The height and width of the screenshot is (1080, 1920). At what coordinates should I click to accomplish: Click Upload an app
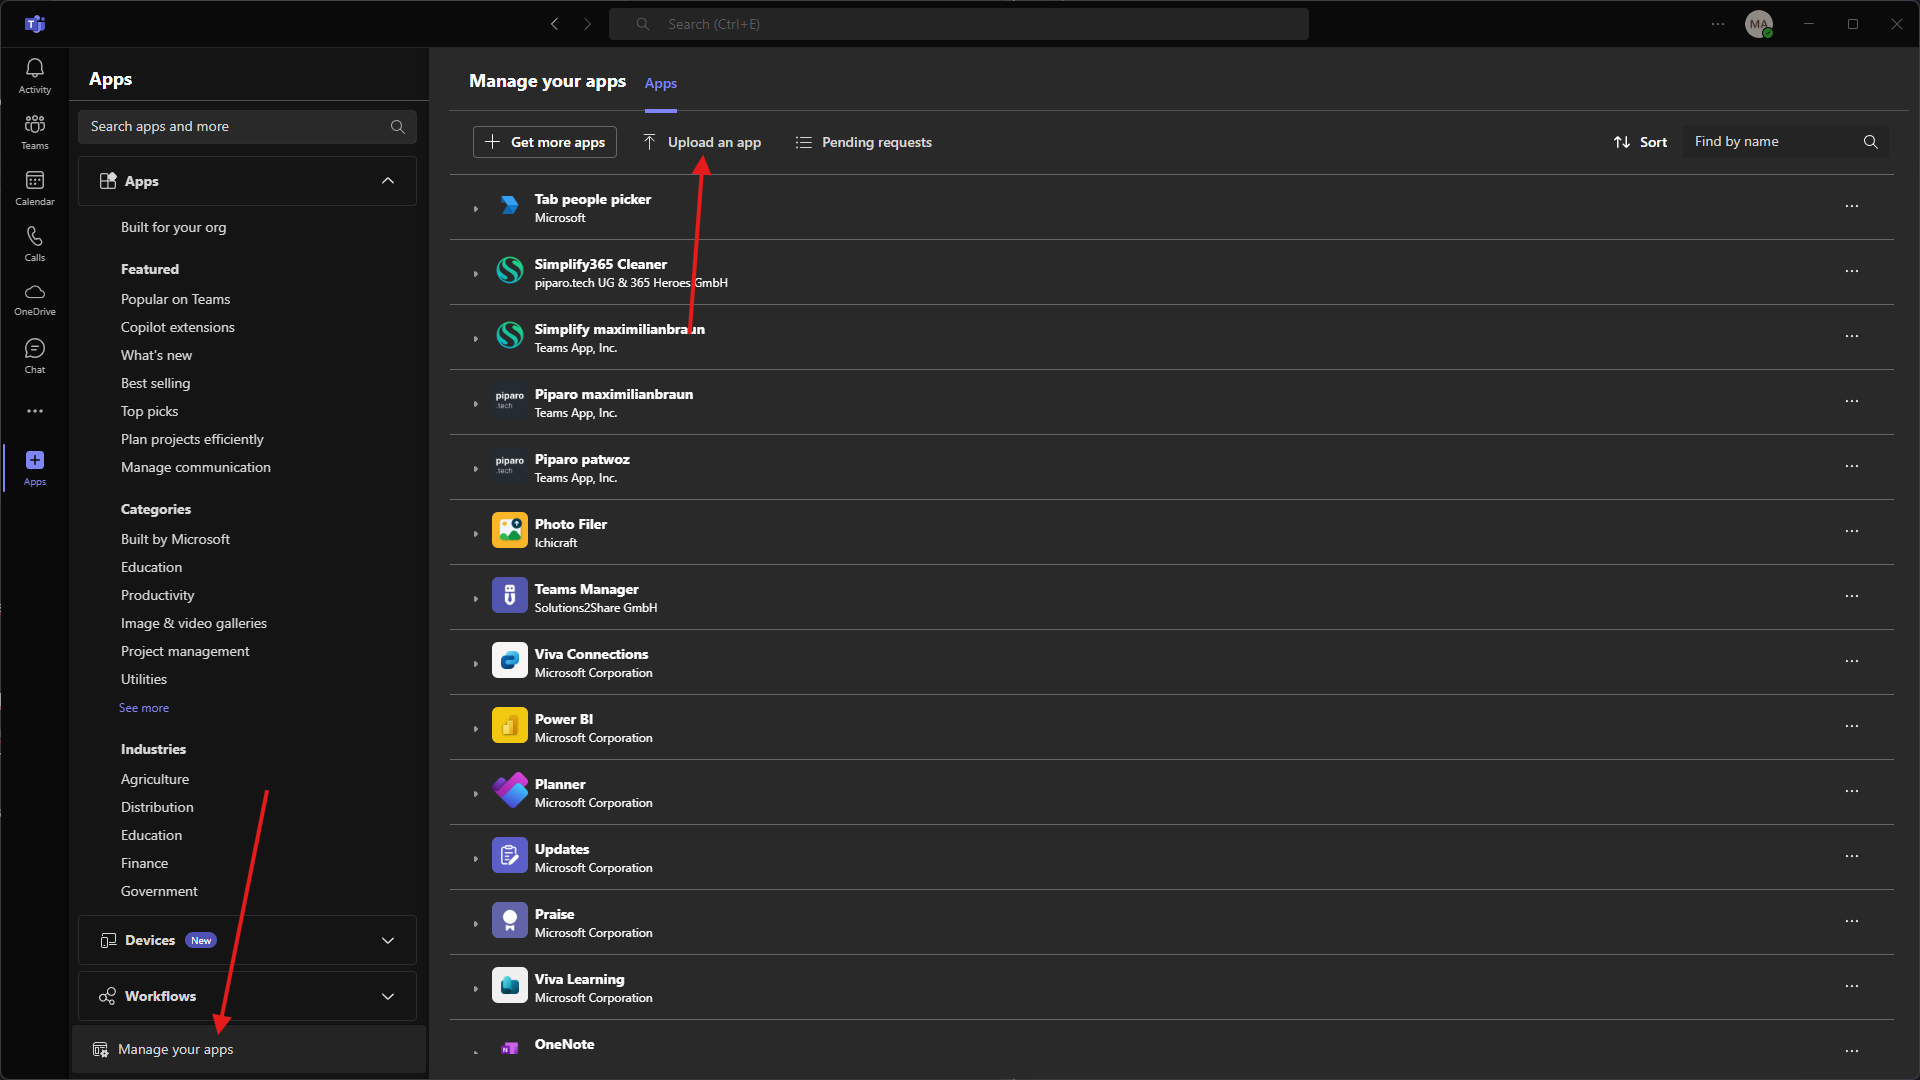[702, 142]
